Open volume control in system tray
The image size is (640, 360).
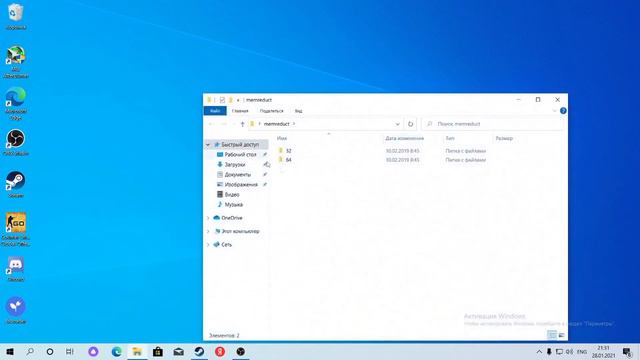[570, 351]
